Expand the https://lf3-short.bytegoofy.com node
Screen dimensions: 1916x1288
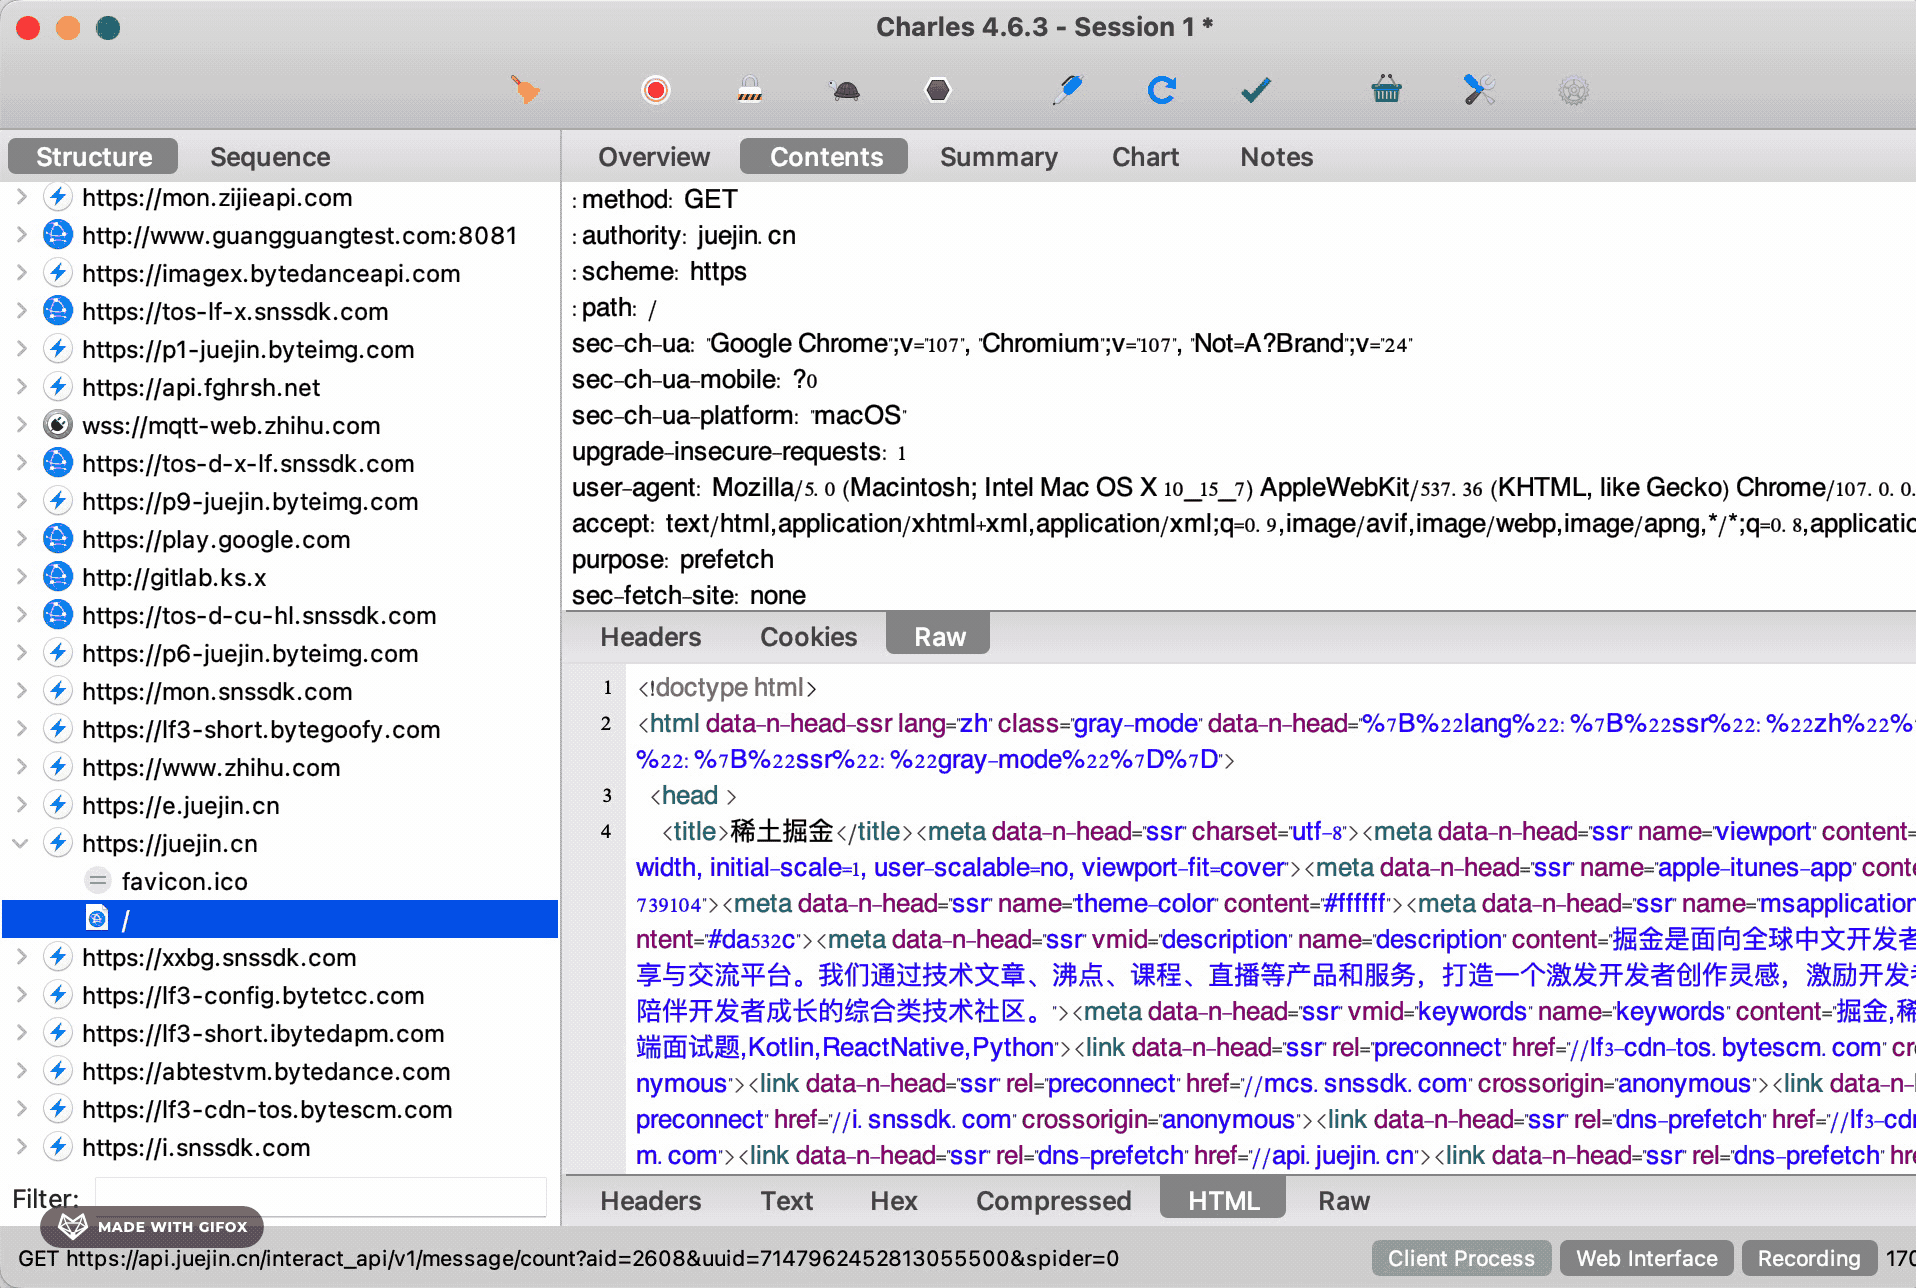coord(20,729)
